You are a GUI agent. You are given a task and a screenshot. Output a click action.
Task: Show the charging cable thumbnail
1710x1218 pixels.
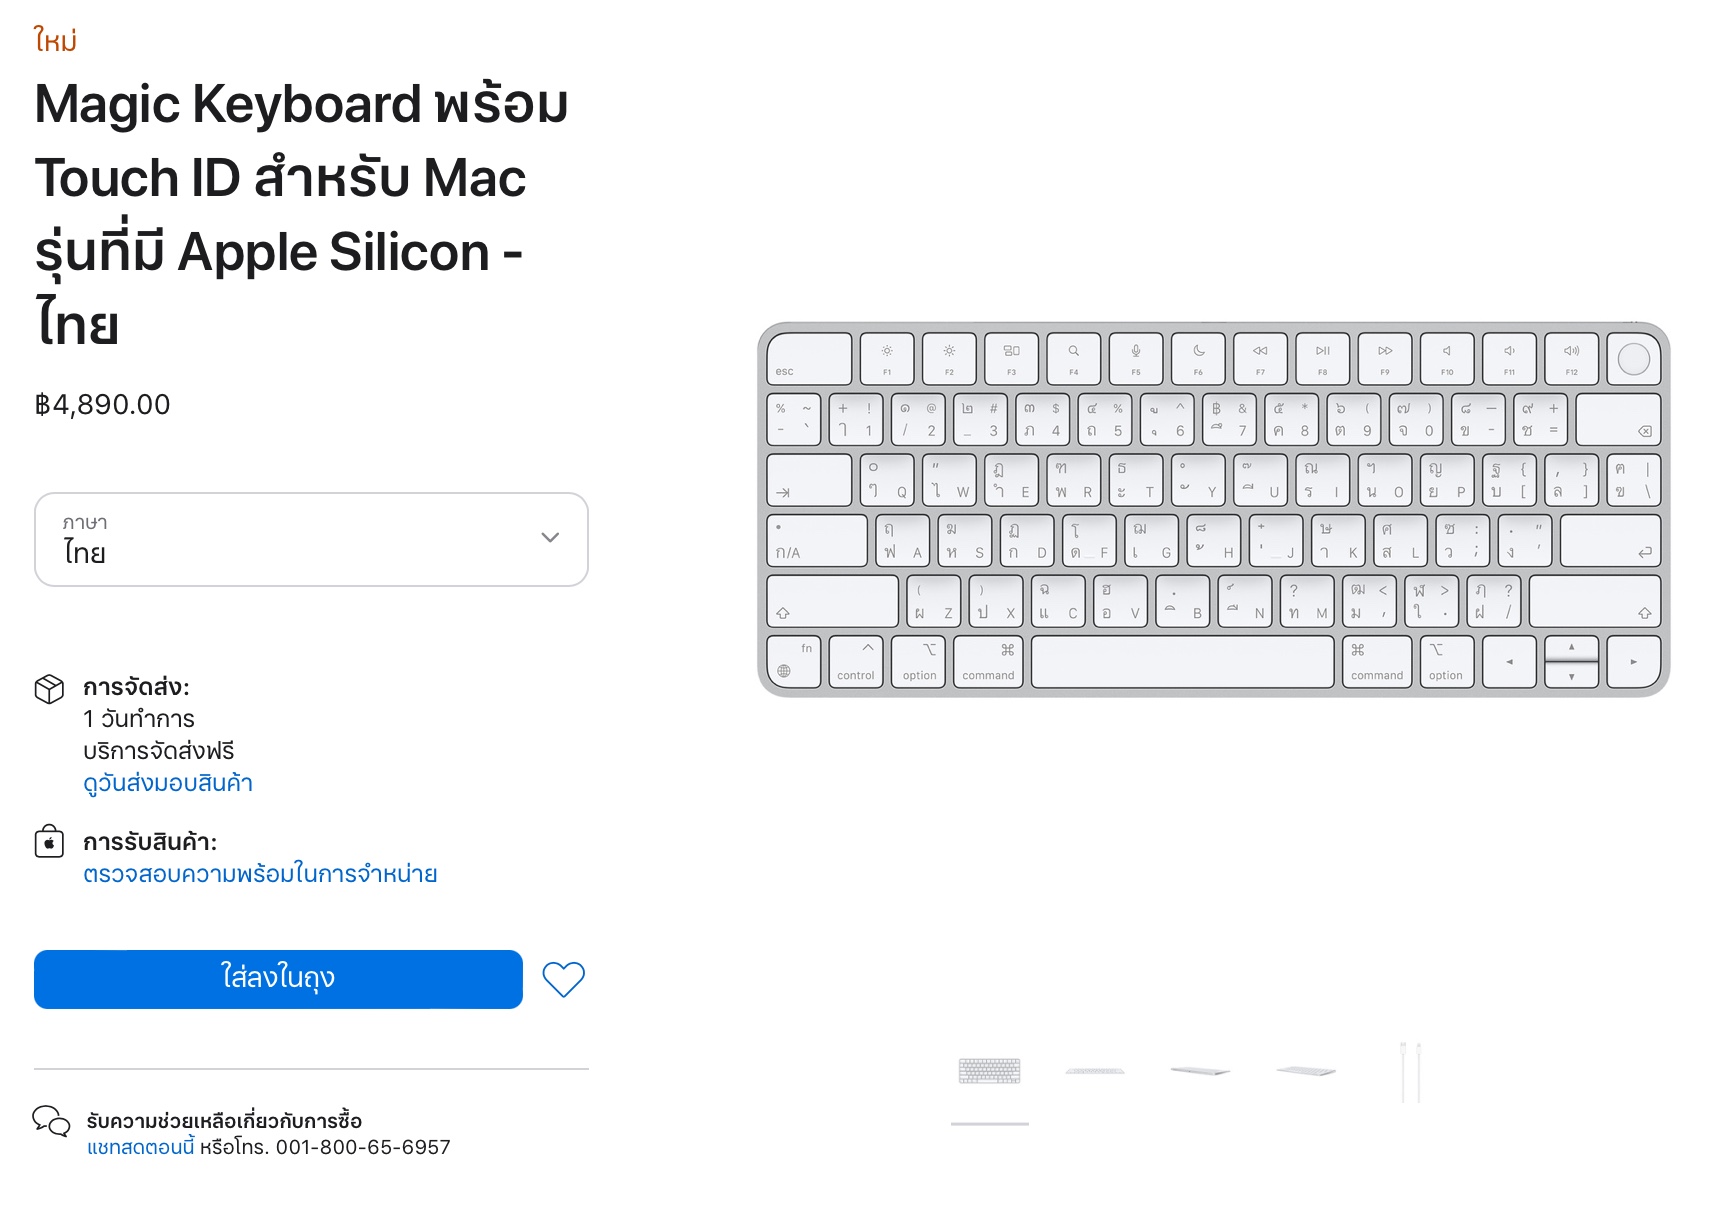[1410, 1071]
